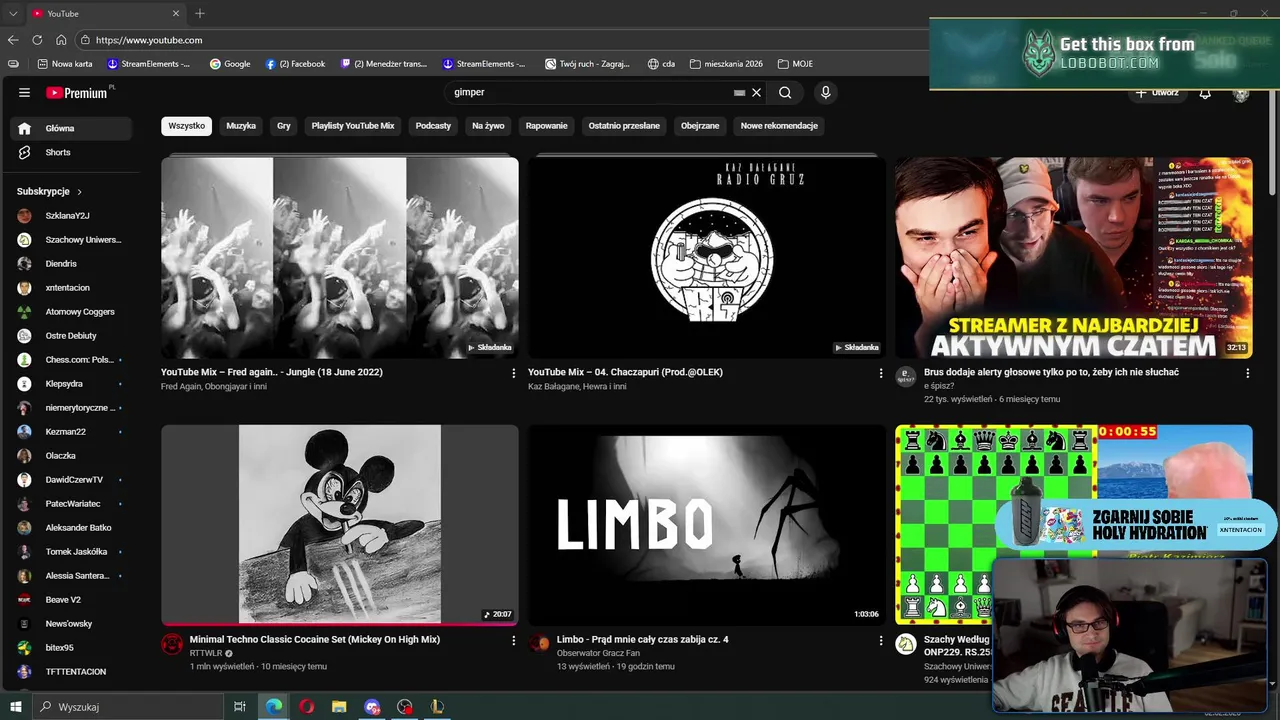Open options menu for Chaczapuri mix
Image resolution: width=1280 pixels, height=720 pixels.
(x=881, y=373)
